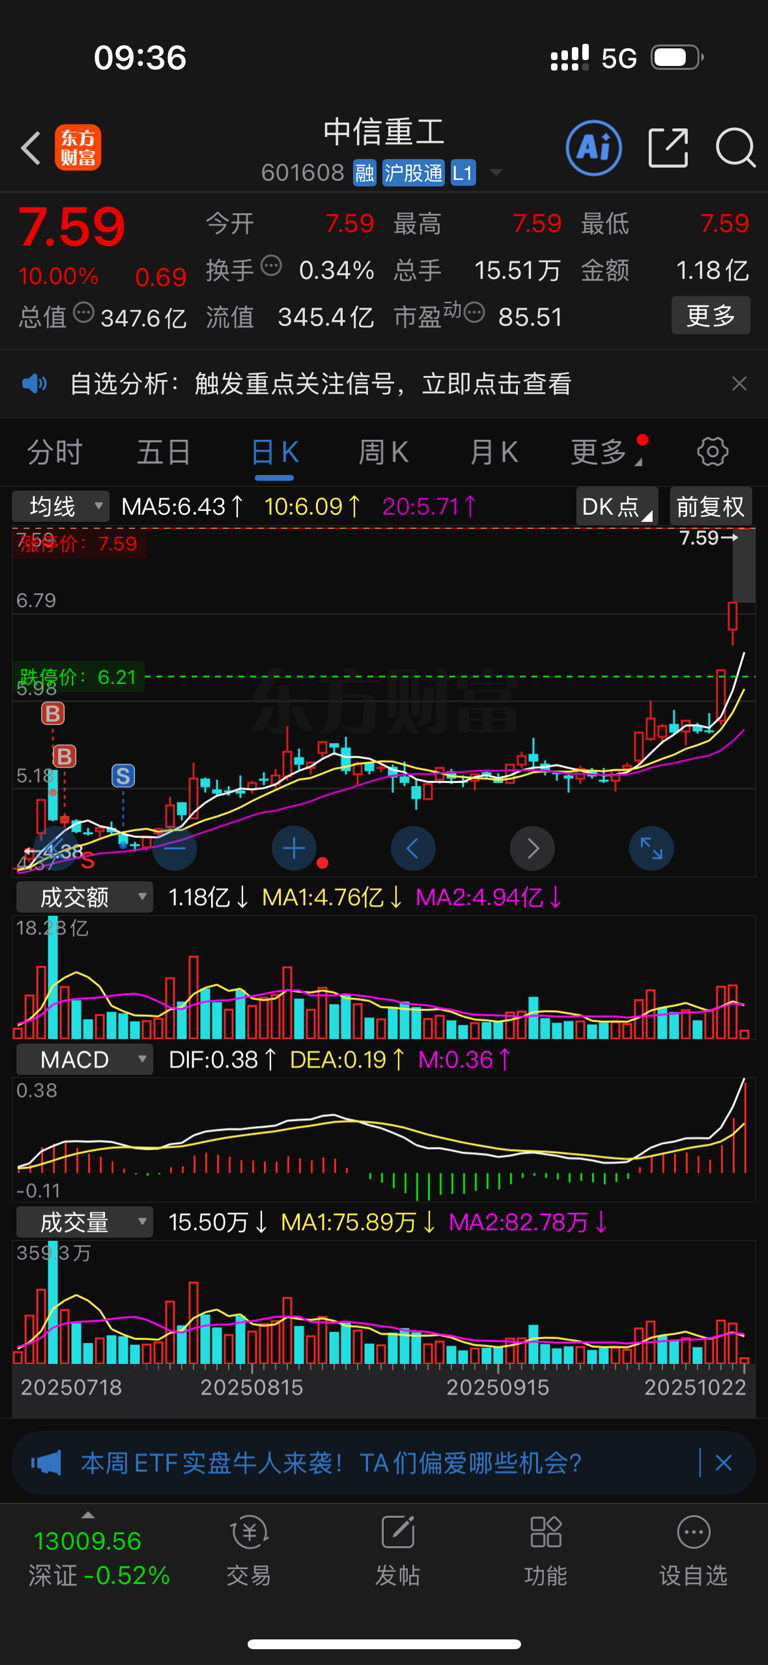This screenshot has width=769, height=1665.
Task: Tap the 东方财富 orange logo
Action: coord(78,148)
